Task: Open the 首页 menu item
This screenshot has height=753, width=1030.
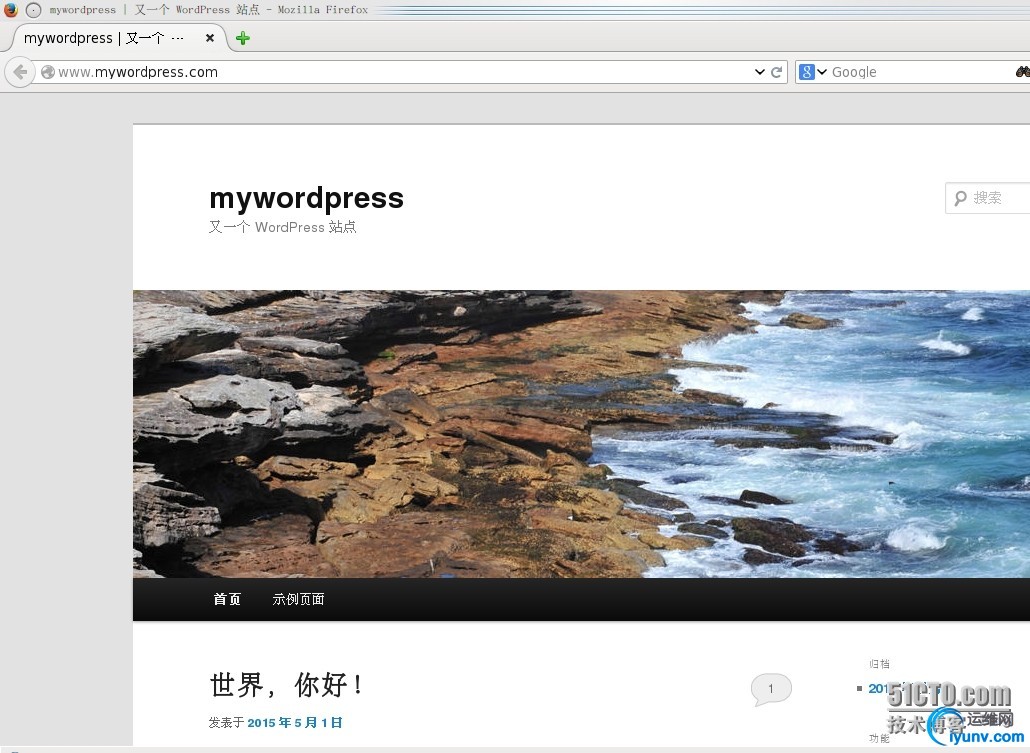Action: [227, 599]
